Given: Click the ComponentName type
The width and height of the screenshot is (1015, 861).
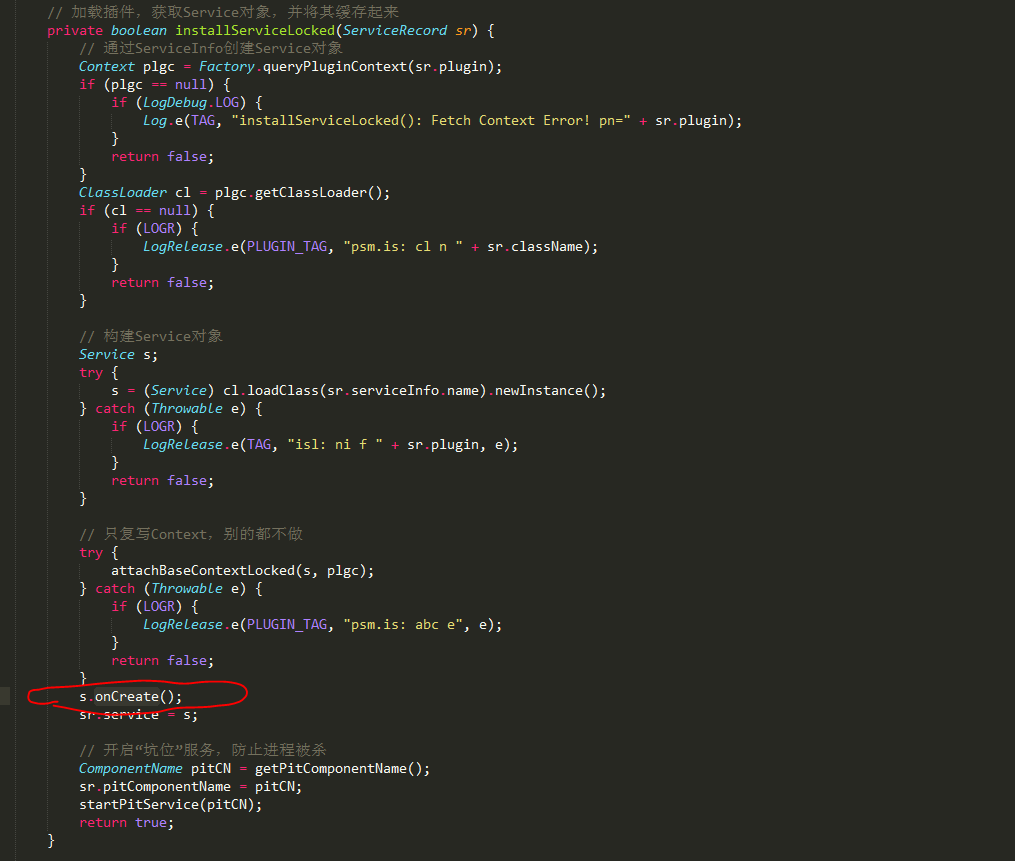Looking at the screenshot, I should click(x=131, y=768).
